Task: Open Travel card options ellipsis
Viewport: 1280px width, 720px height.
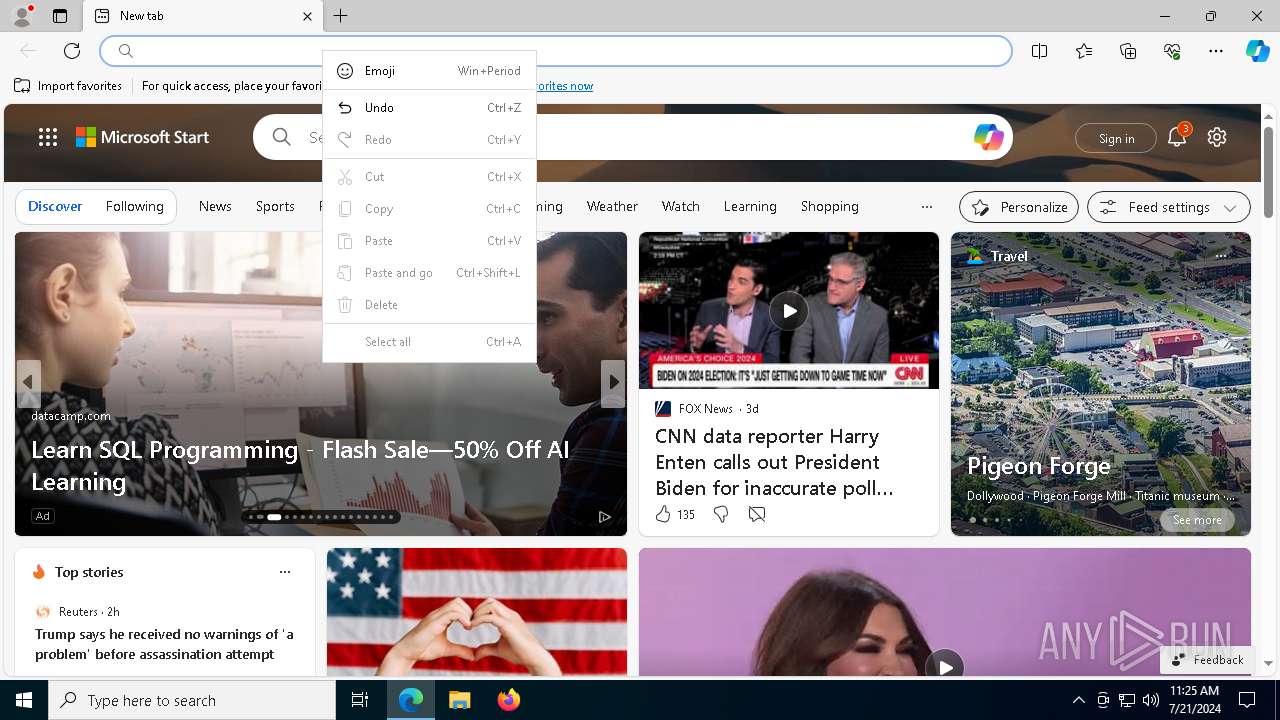Action: [x=1221, y=256]
